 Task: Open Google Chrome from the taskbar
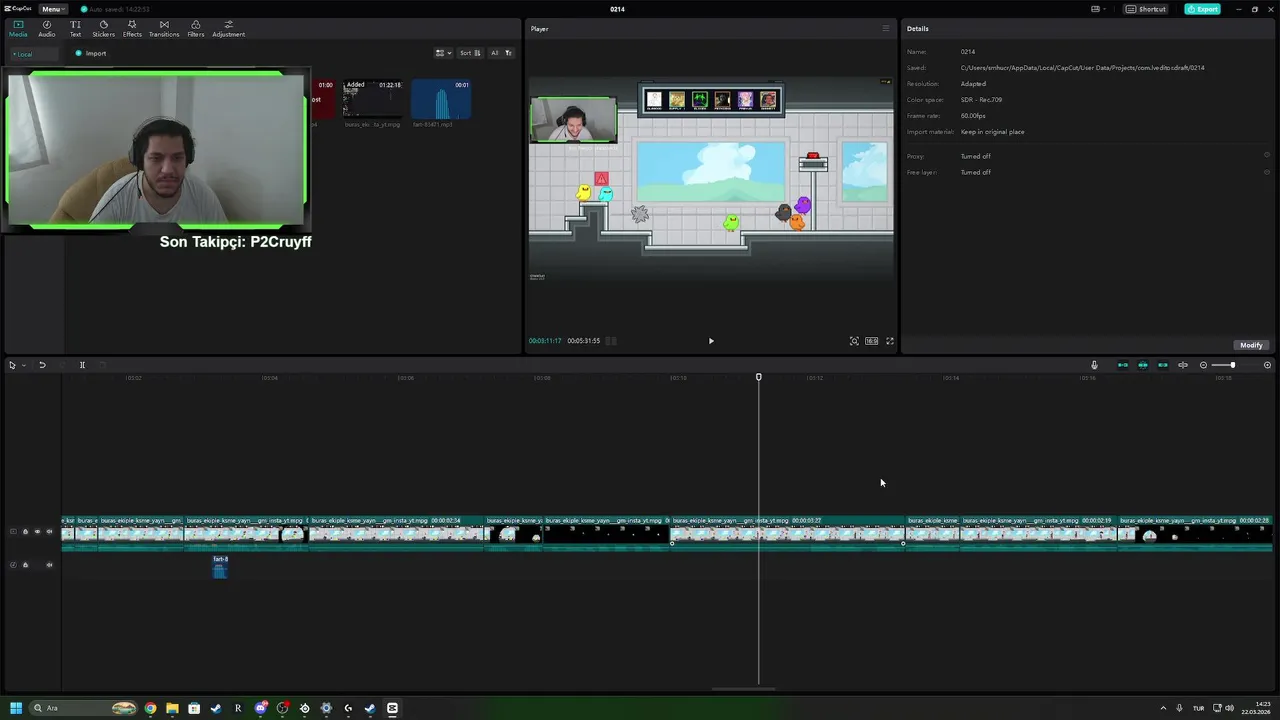(150, 708)
